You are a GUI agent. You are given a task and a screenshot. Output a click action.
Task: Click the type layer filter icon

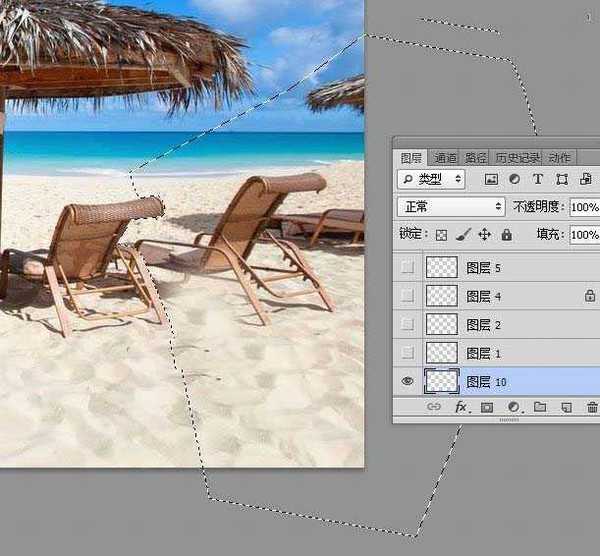tap(537, 180)
